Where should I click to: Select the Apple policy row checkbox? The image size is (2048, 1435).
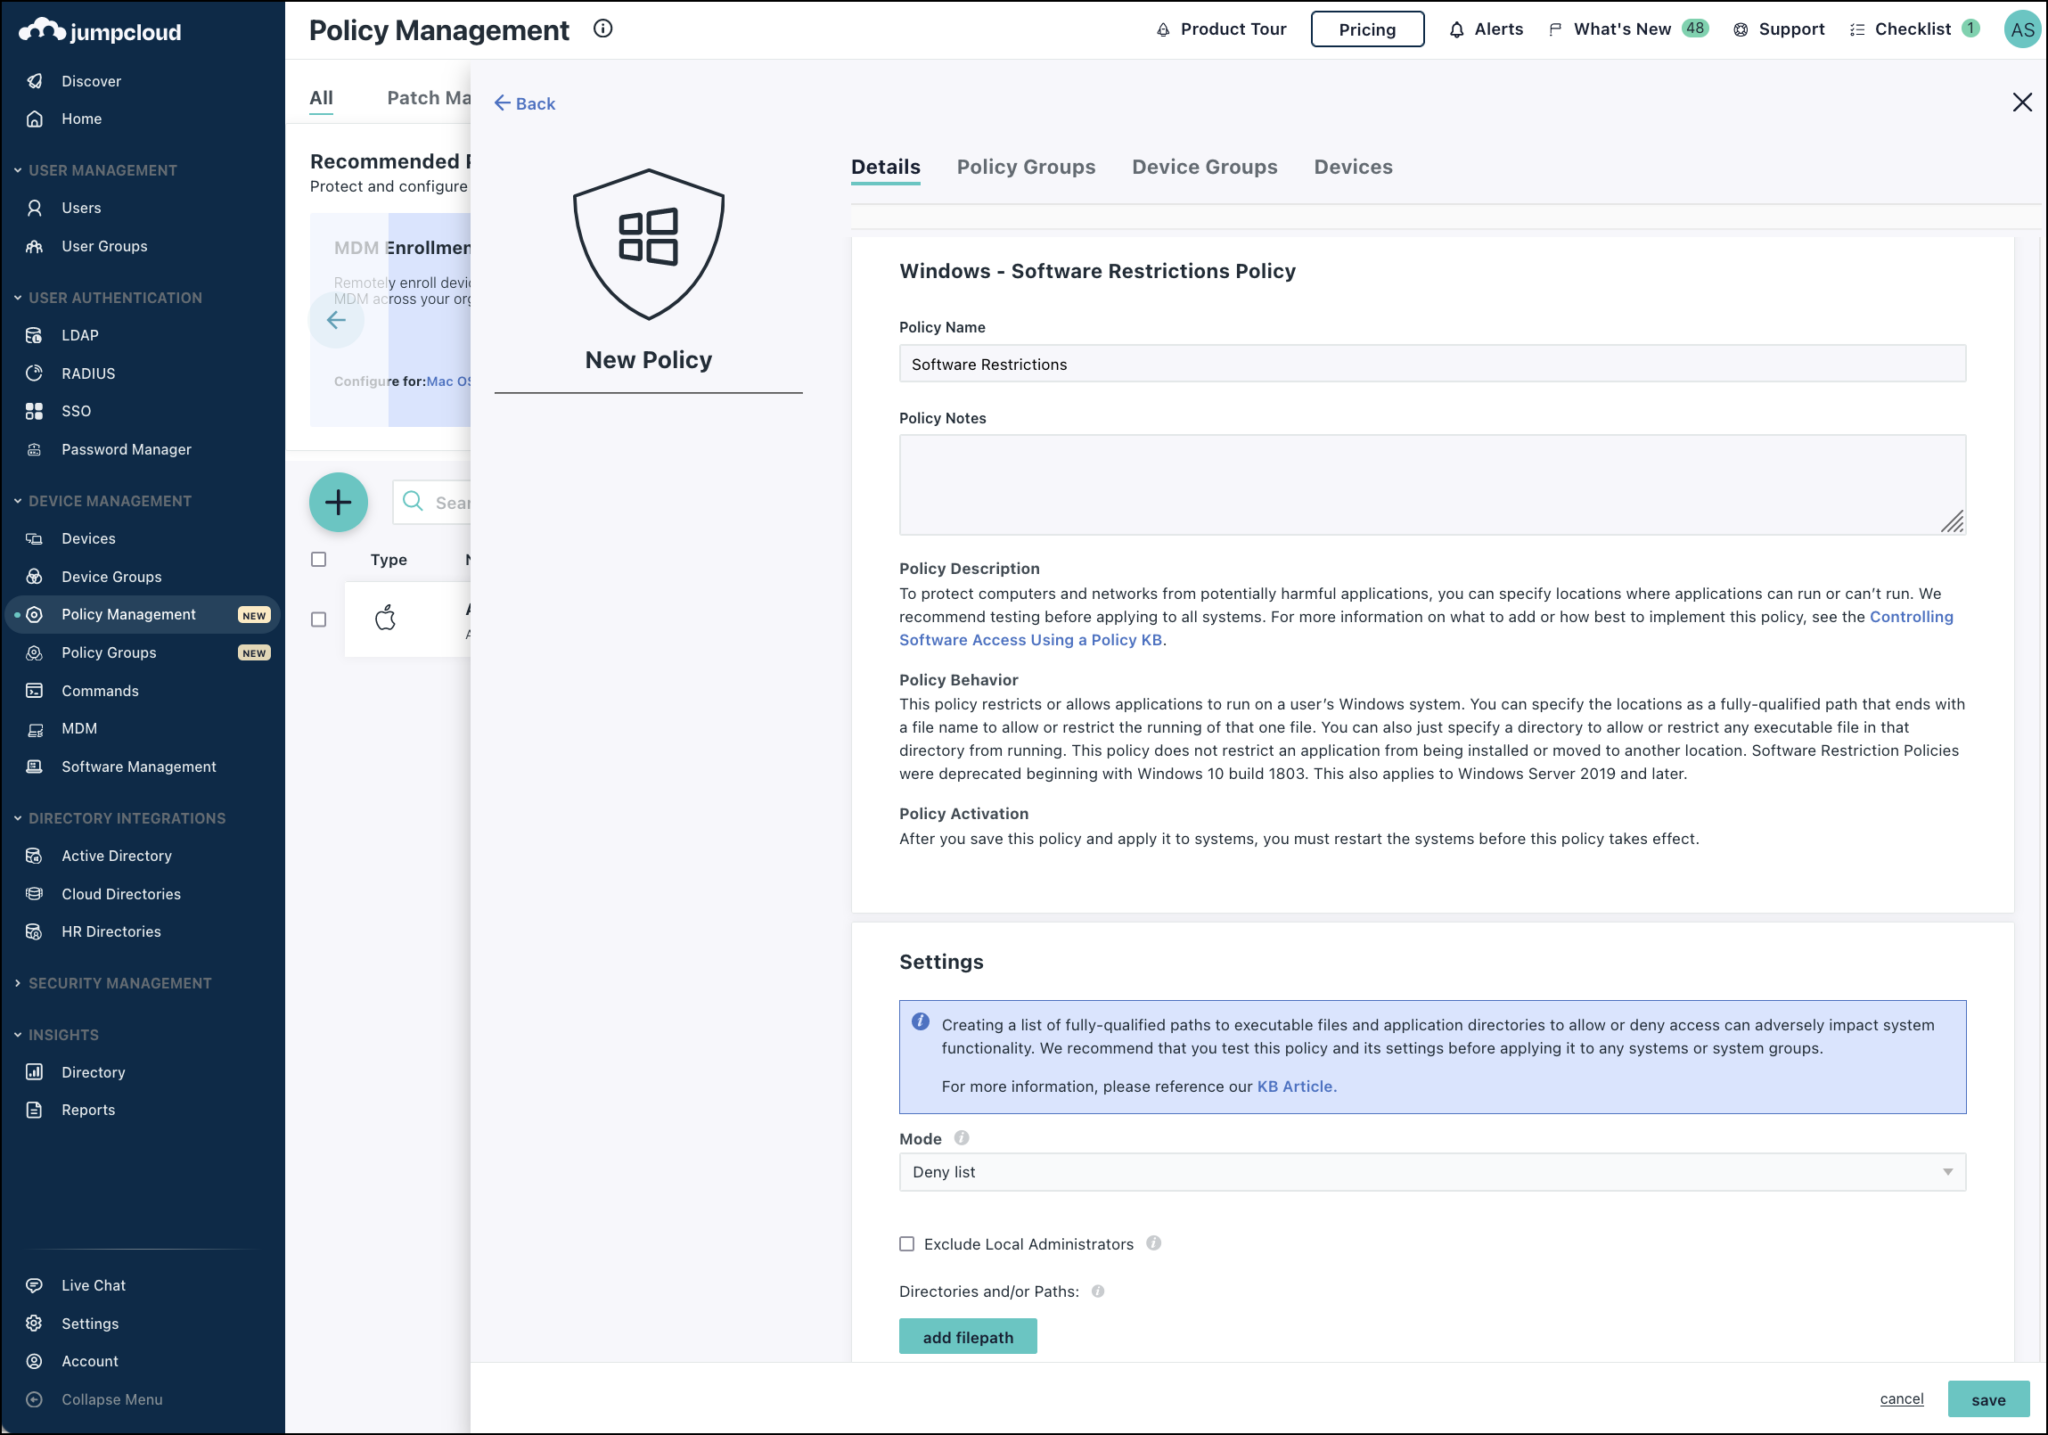pos(318,619)
